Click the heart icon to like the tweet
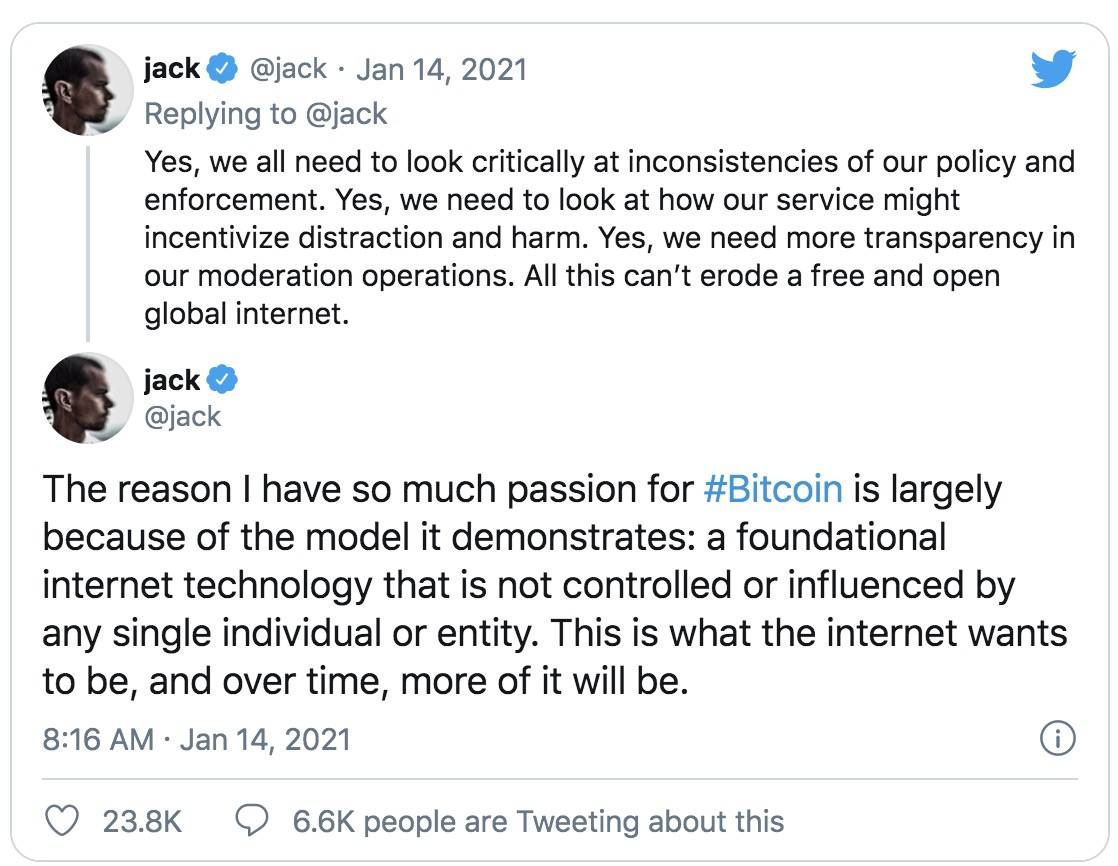Image resolution: width=1118 pixels, height=866 pixels. pyautogui.click(x=64, y=821)
